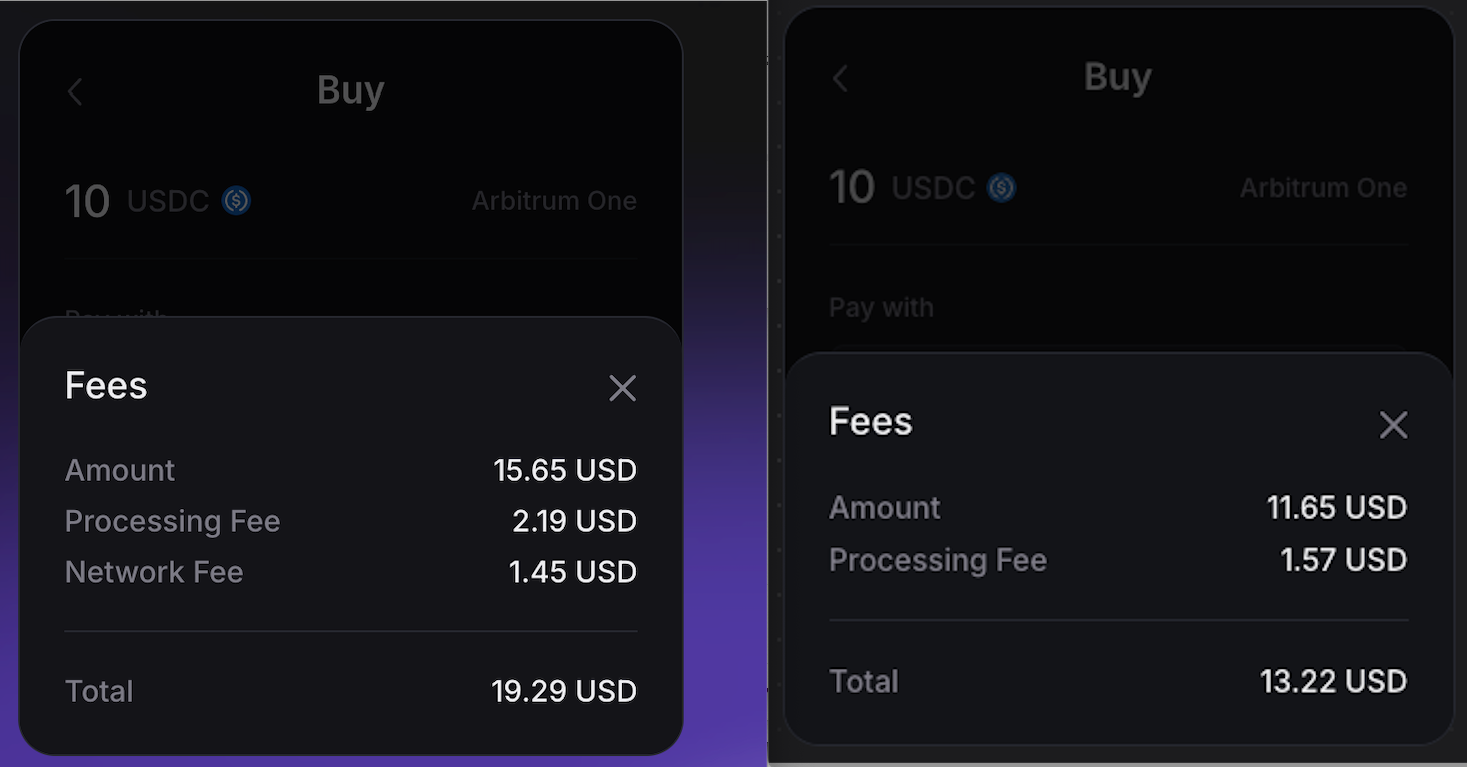Image resolution: width=1467 pixels, height=767 pixels.
Task: Go back from the Buy screen above Network Fee sheet
Action: point(75,93)
